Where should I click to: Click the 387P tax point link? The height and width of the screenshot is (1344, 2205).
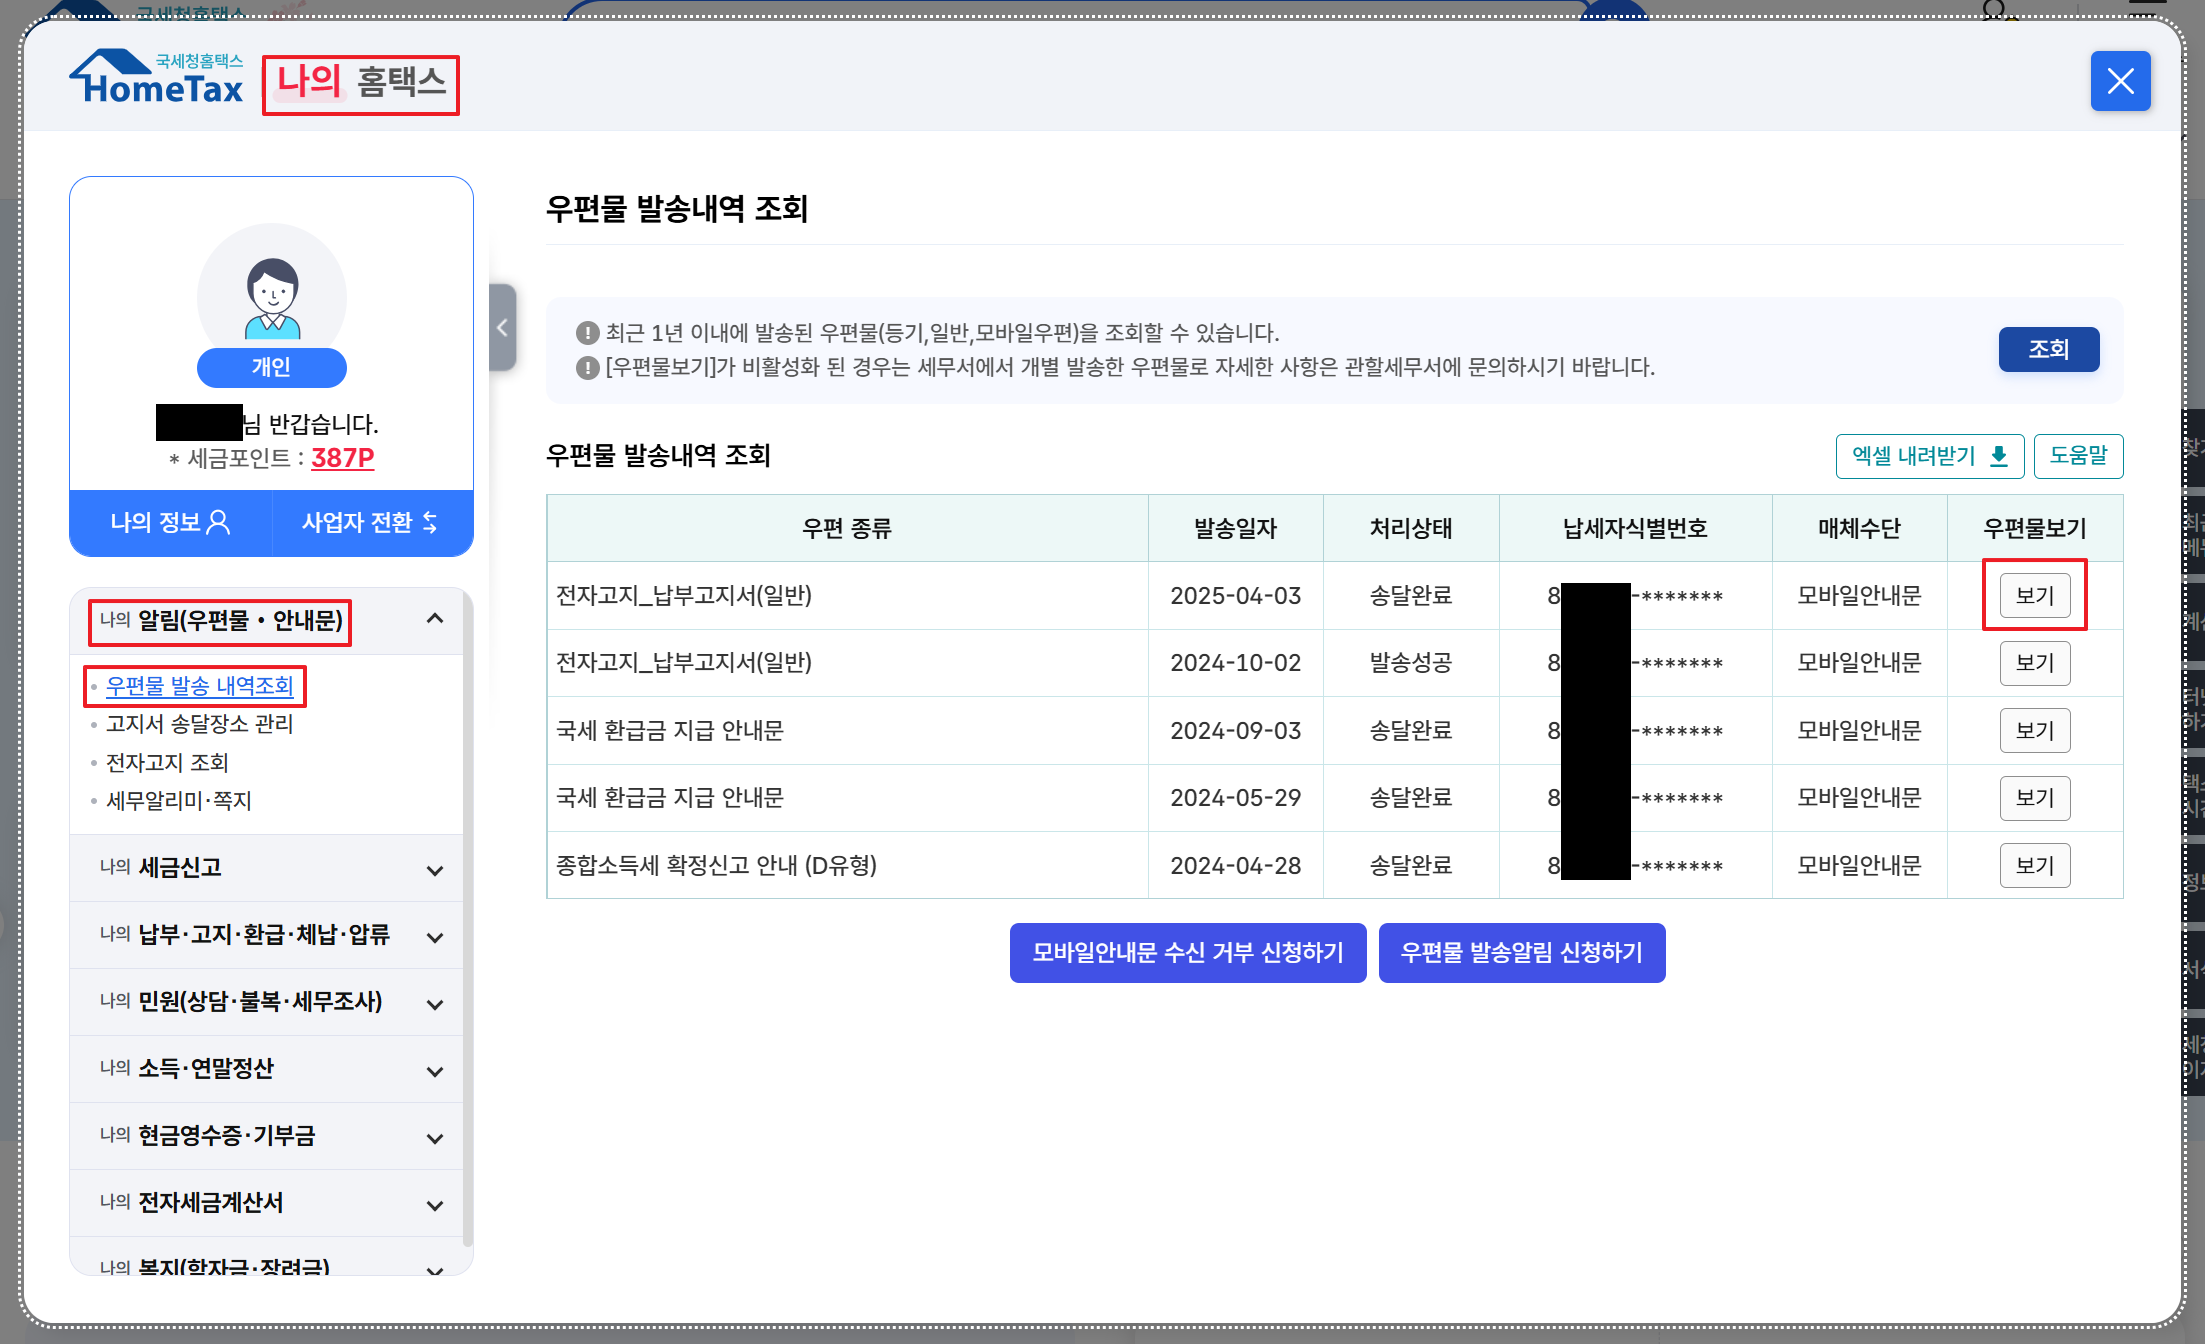(342, 458)
